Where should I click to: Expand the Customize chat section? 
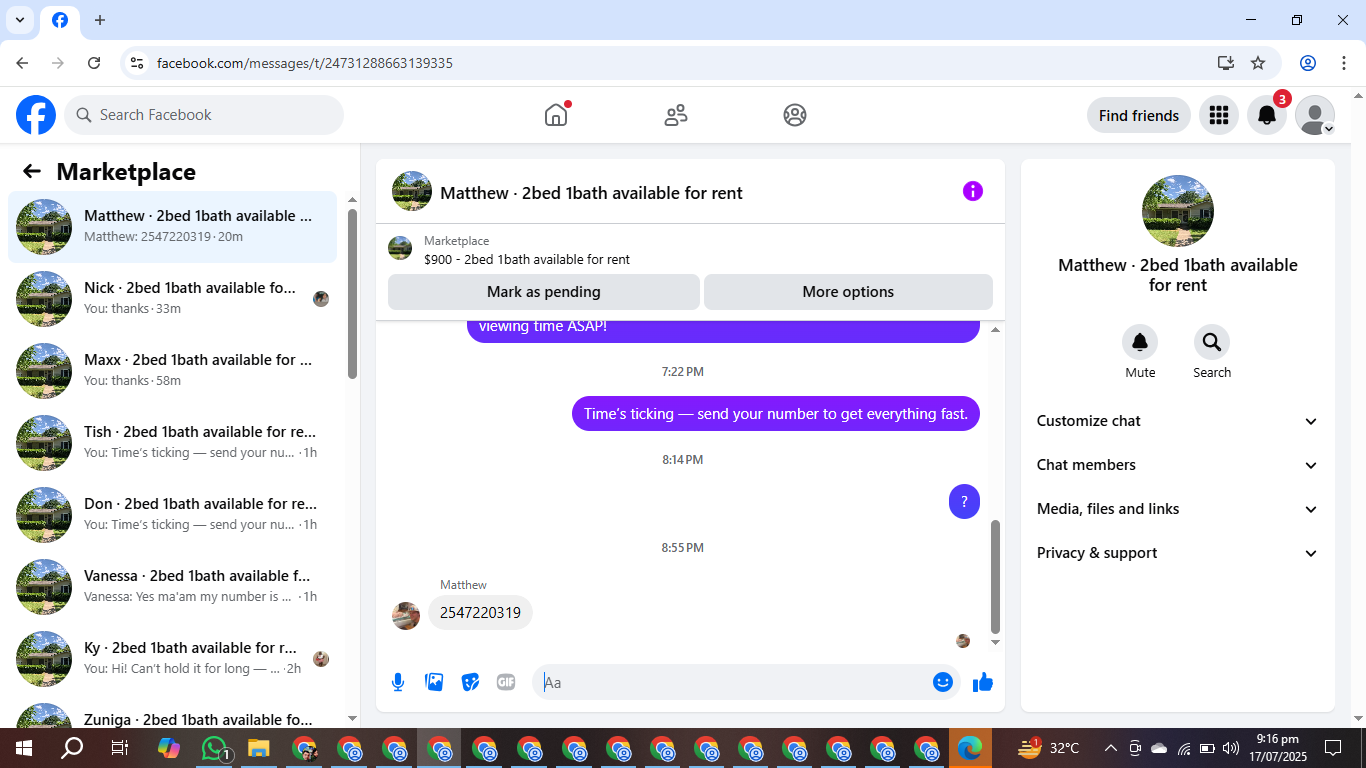point(1178,421)
